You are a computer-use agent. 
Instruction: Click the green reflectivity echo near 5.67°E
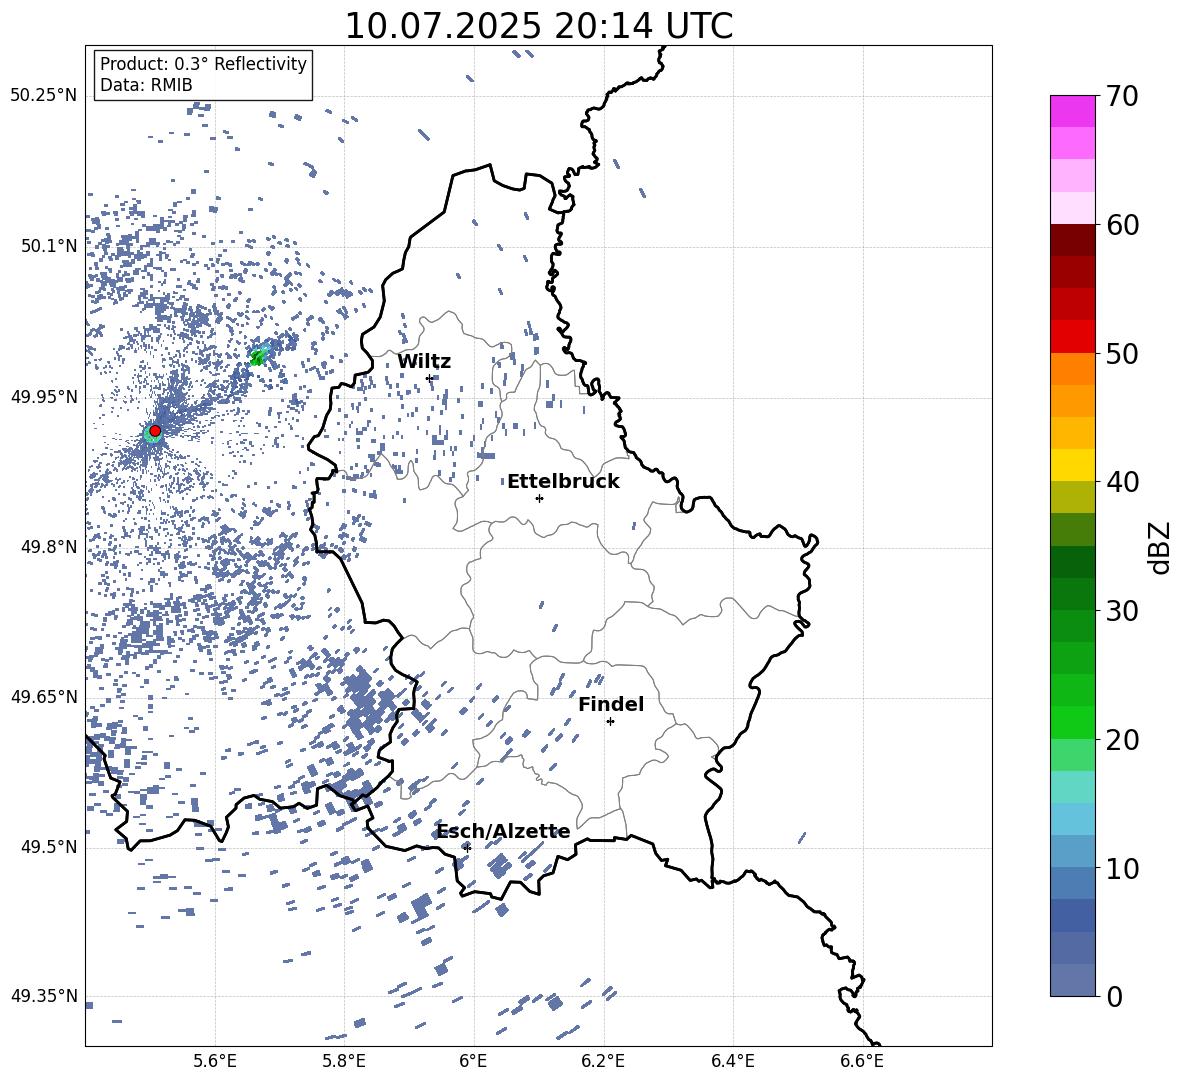pos(257,356)
